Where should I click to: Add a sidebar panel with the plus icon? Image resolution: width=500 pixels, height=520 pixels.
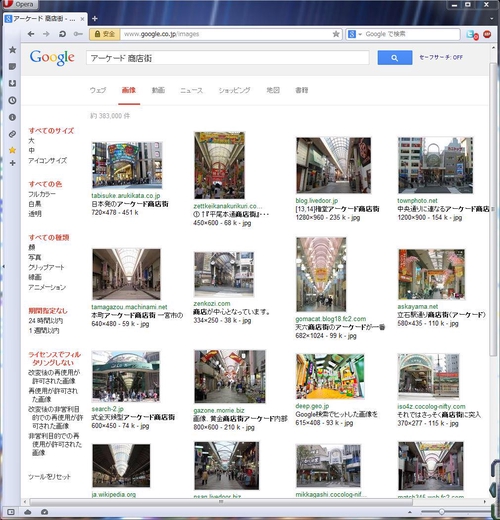click(12, 163)
